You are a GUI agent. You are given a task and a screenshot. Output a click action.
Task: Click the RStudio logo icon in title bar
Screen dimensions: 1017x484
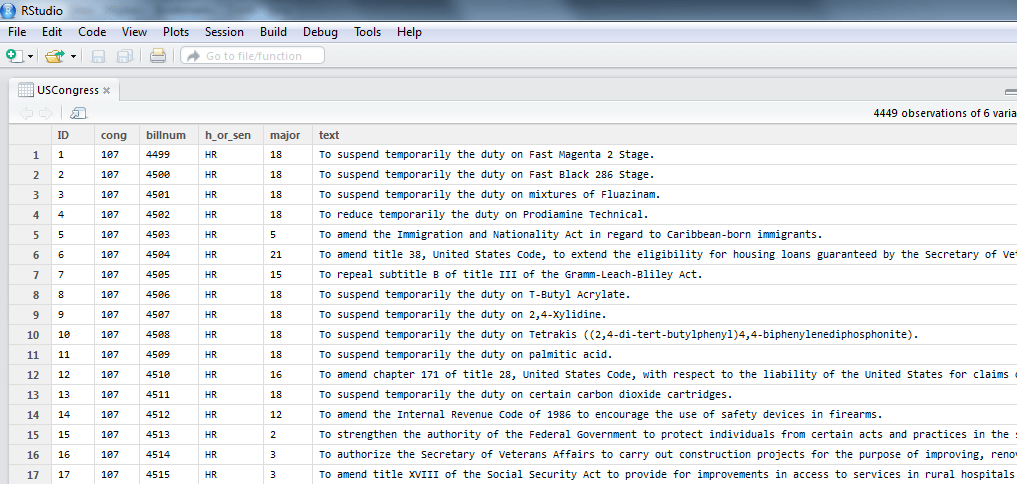(x=9, y=10)
